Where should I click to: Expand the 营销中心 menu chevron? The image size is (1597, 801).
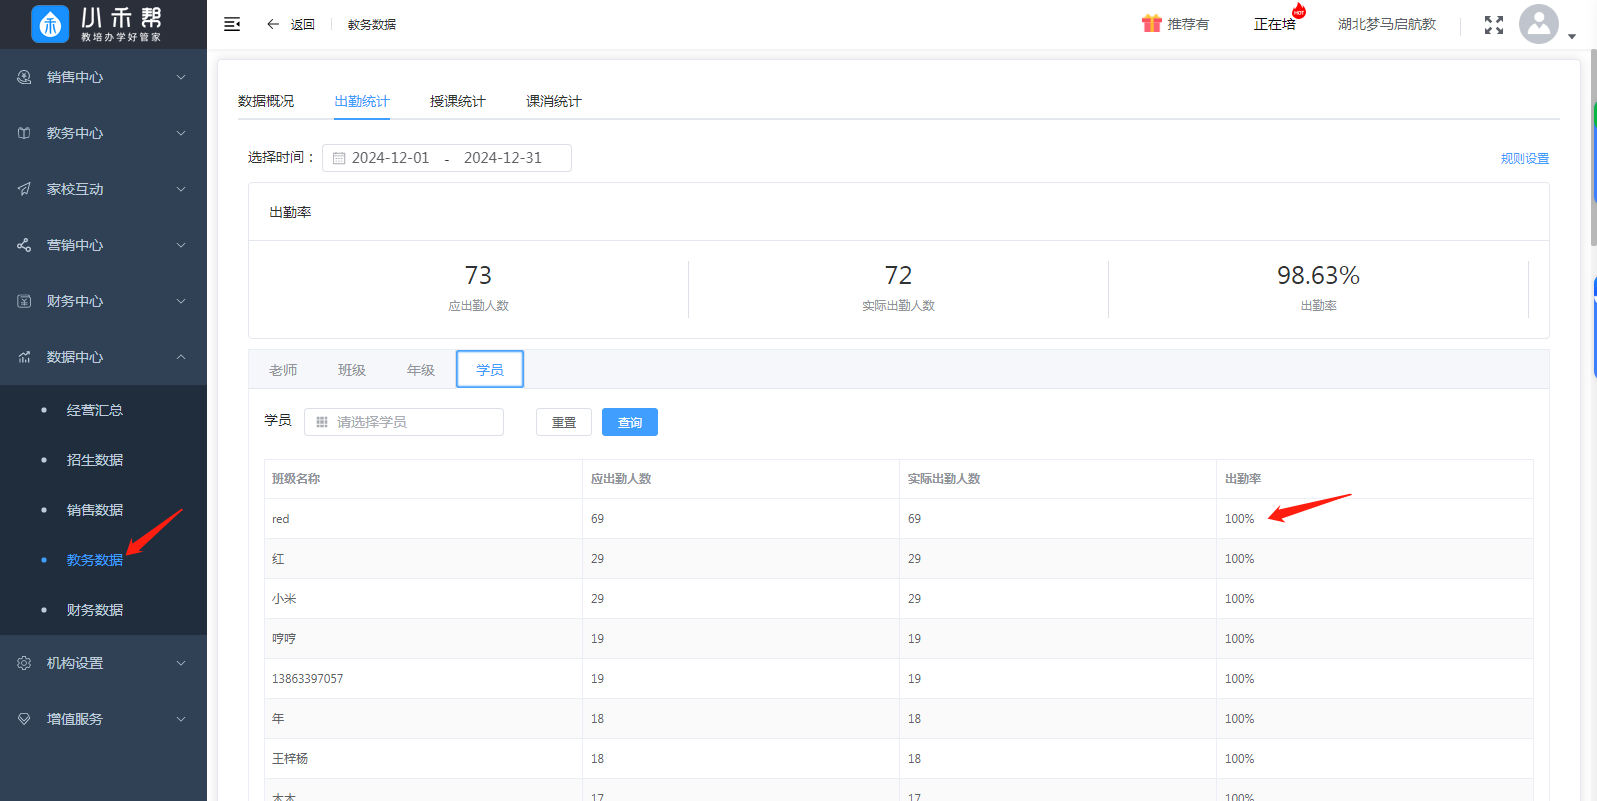[181, 245]
